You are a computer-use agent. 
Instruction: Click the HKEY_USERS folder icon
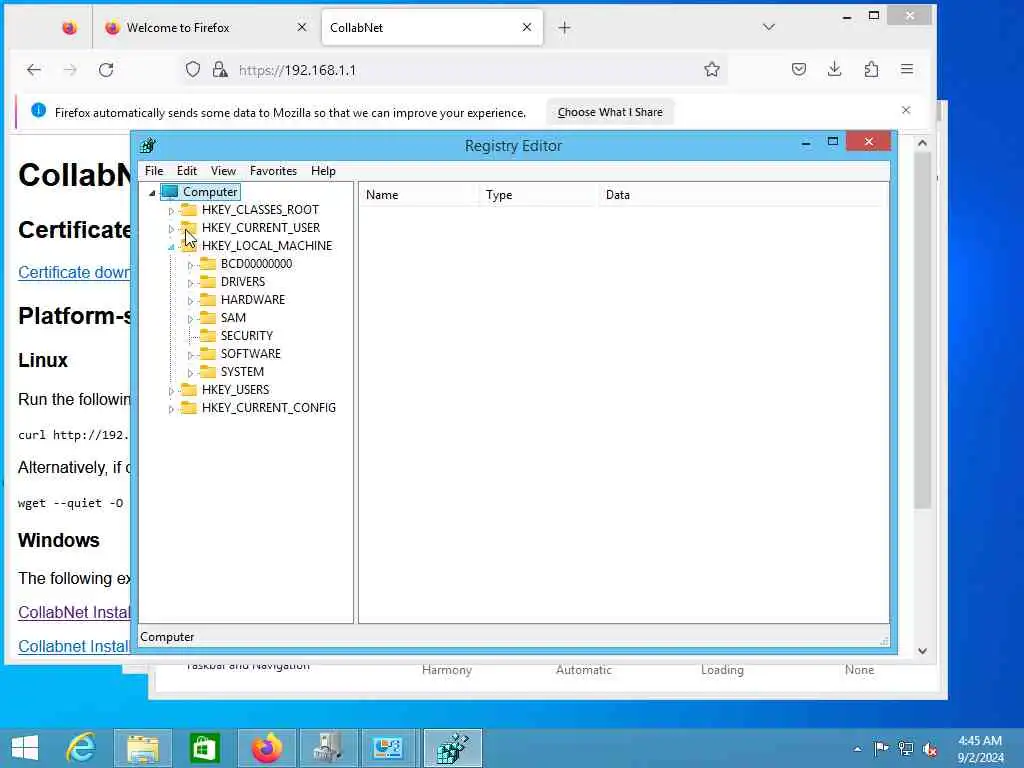click(189, 389)
